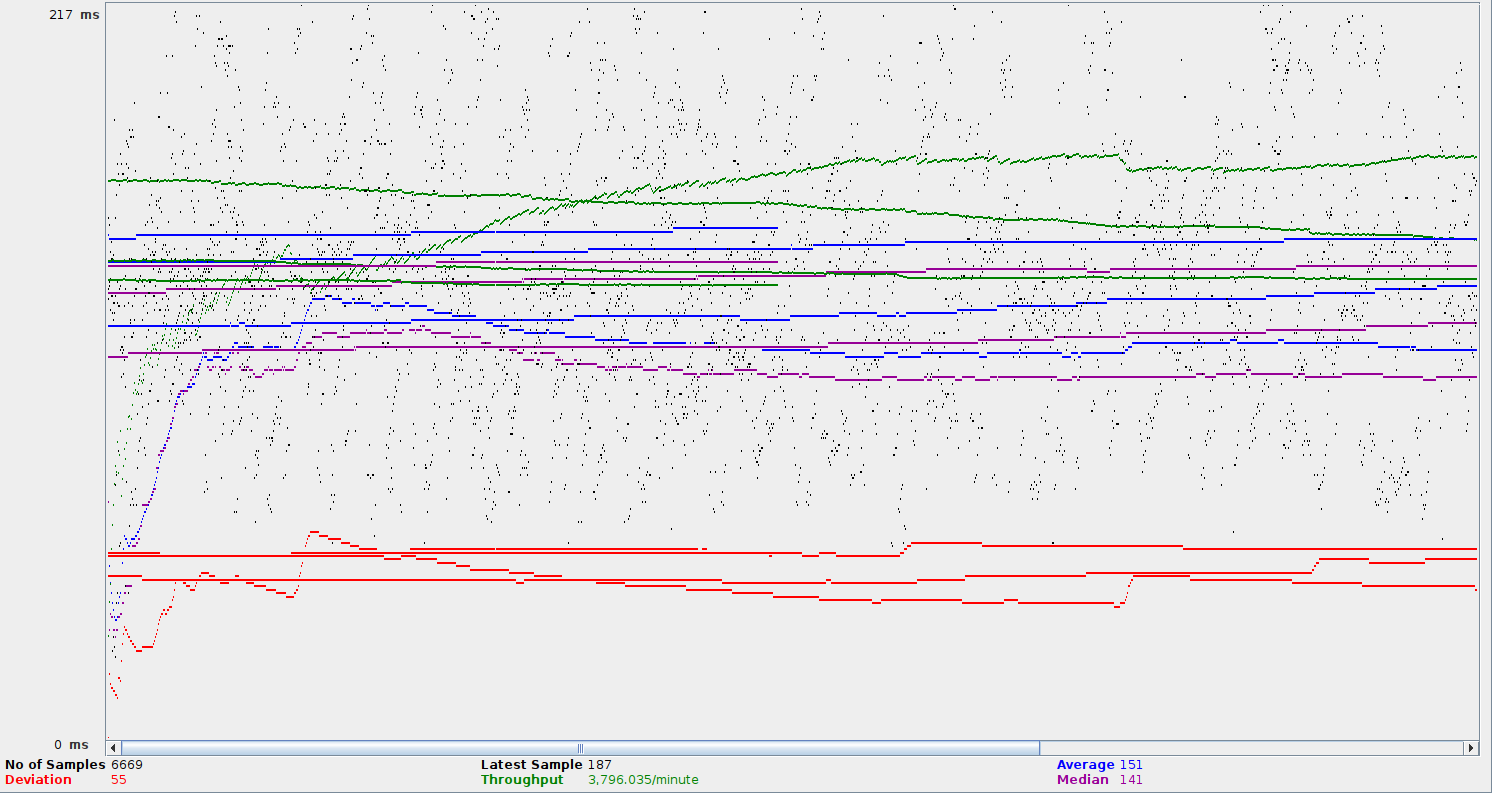1494x795 pixels.
Task: Select the purple Median legend label
Action: coord(1082,780)
